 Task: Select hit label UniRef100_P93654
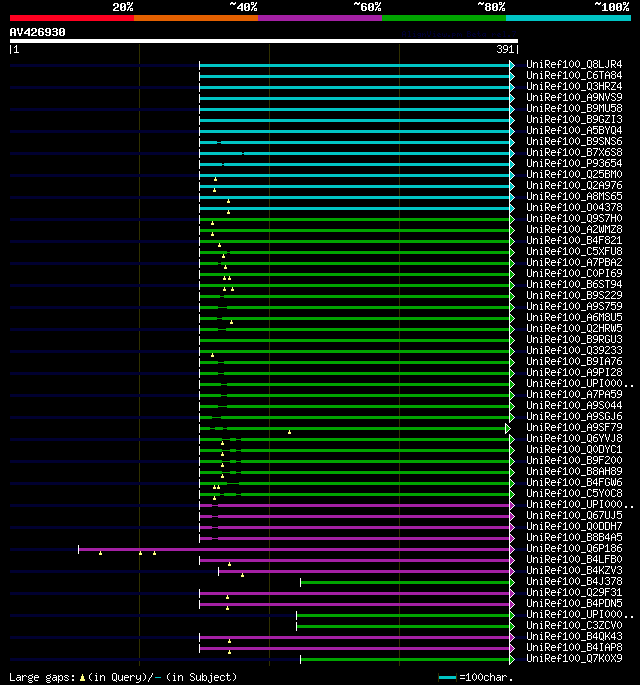click(x=574, y=163)
